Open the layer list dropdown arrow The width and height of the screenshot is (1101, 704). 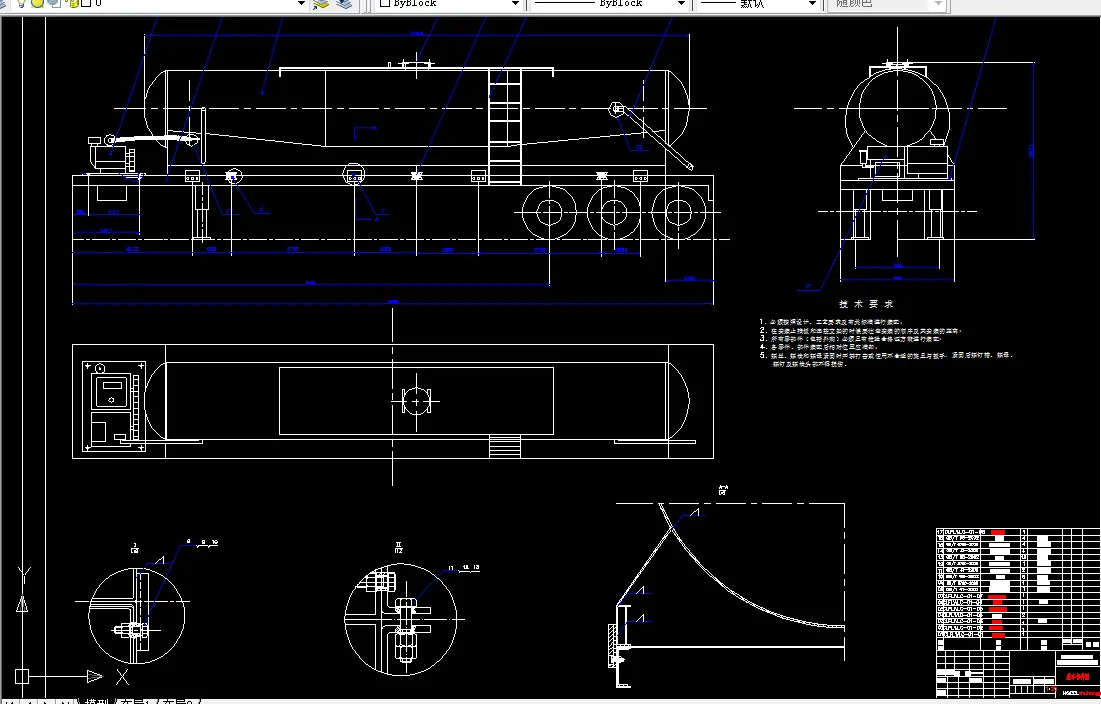(301, 4)
